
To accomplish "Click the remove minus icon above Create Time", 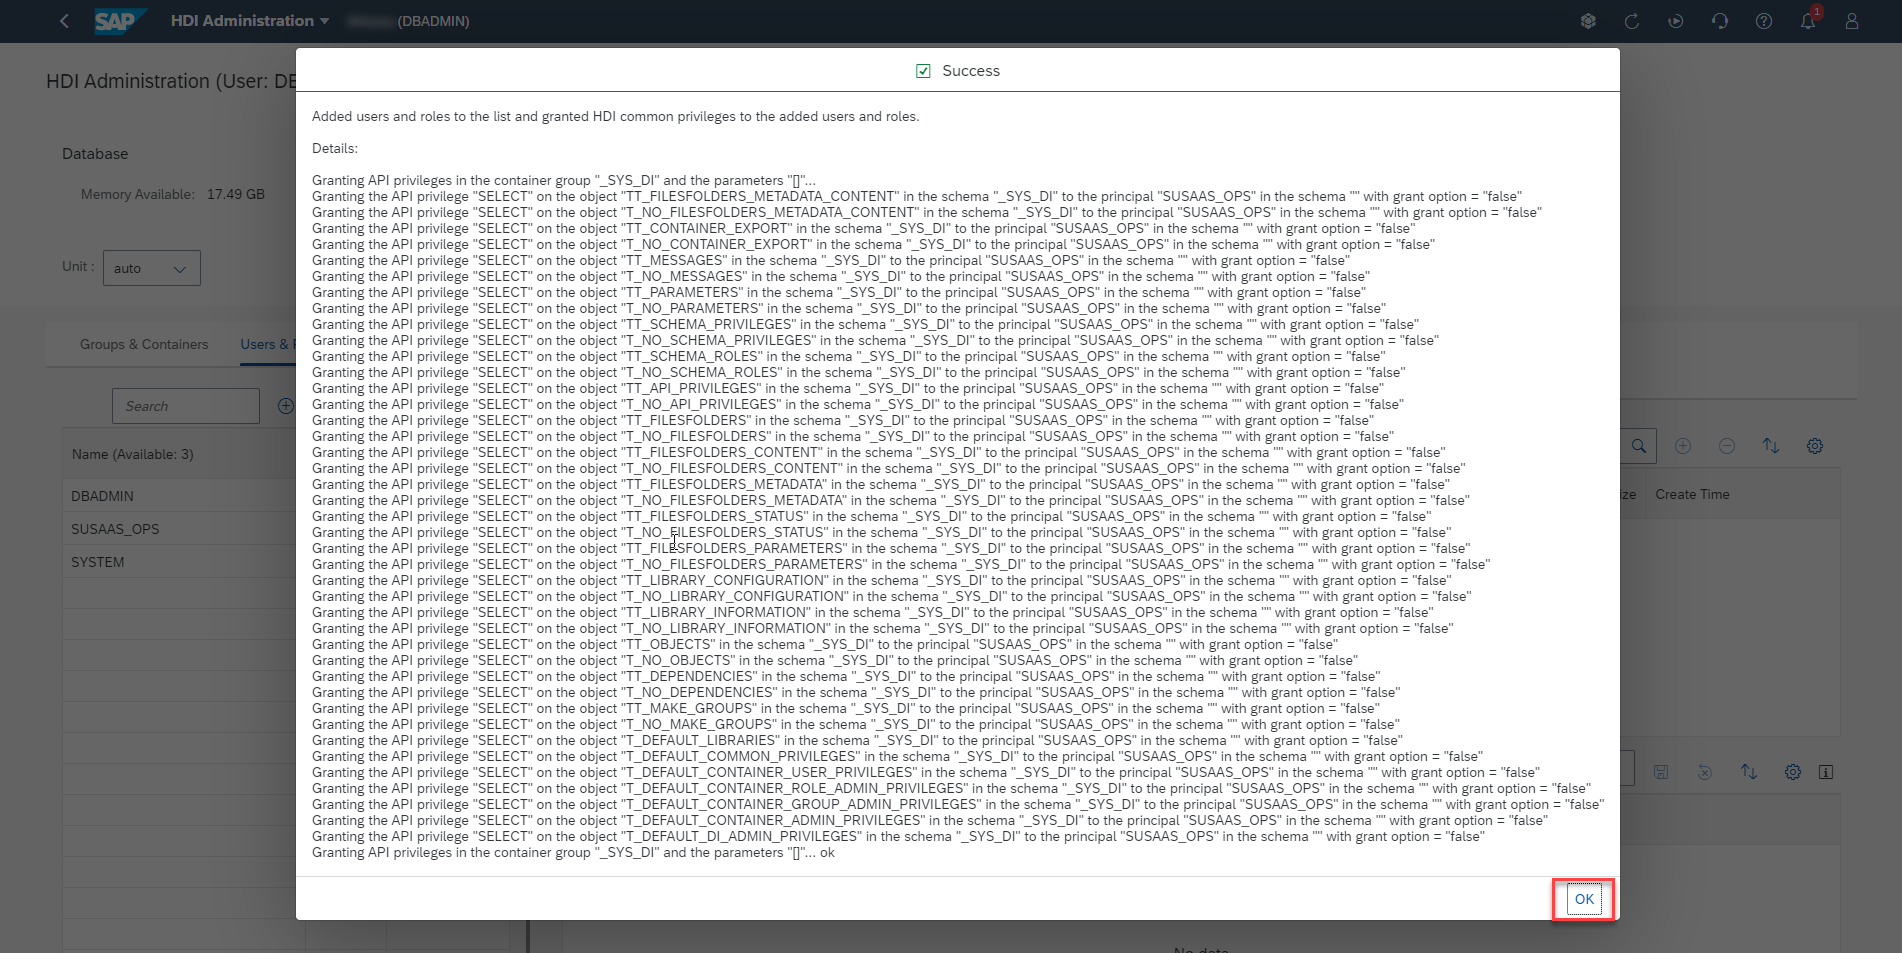I will point(1727,446).
